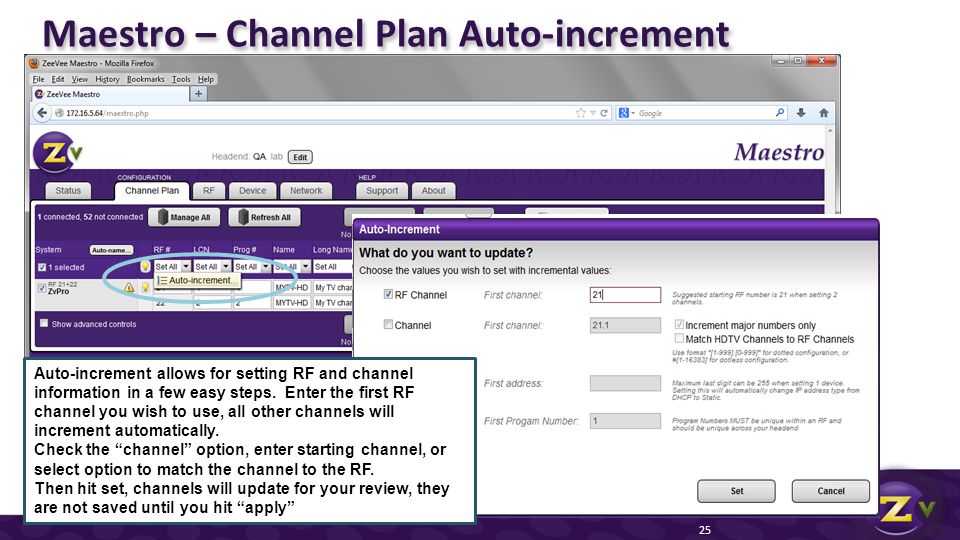Click the Auto-name button
This screenshot has height=540, width=960.
(111, 250)
